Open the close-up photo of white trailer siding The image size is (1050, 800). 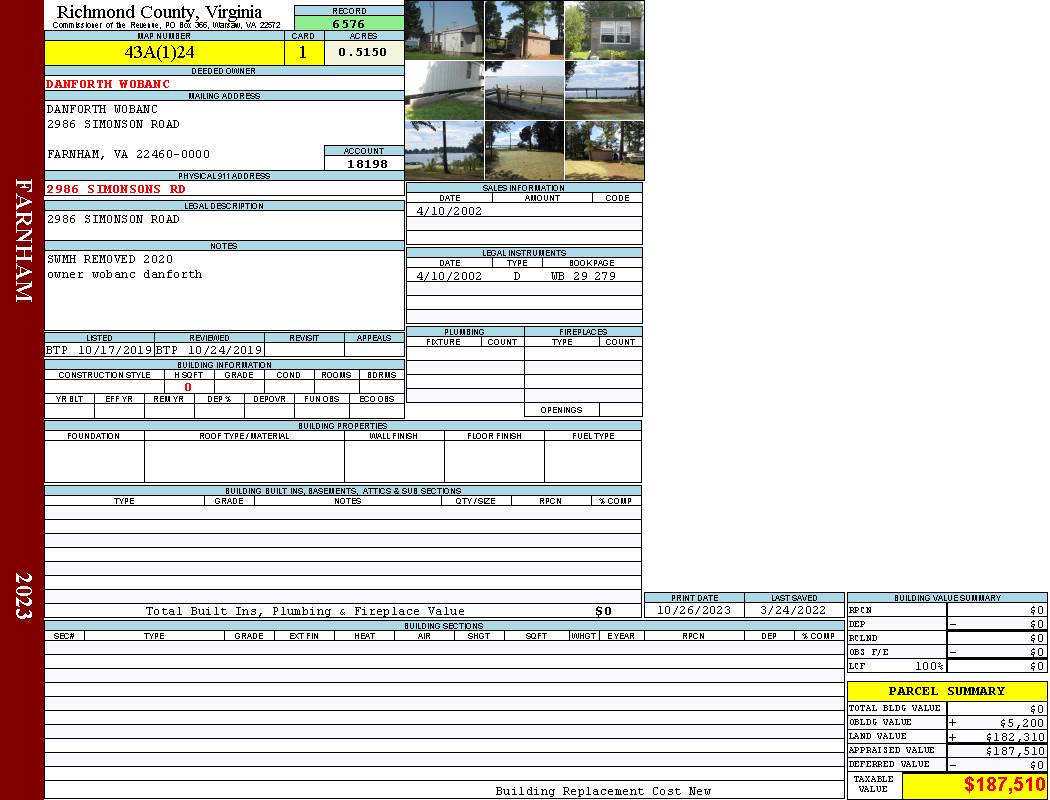tap(444, 91)
